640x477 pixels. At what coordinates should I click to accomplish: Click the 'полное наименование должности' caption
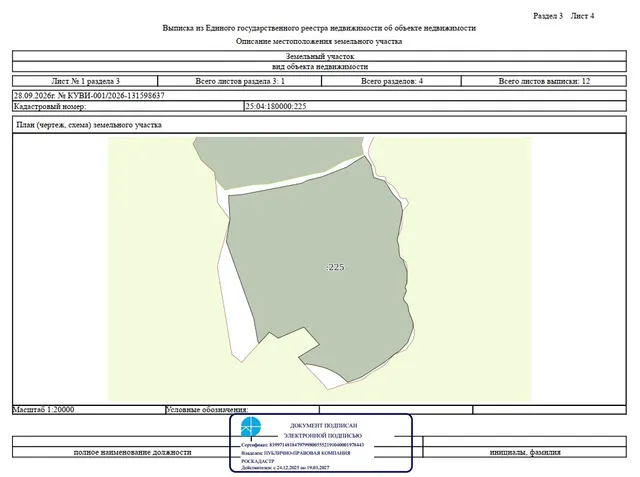[132, 452]
